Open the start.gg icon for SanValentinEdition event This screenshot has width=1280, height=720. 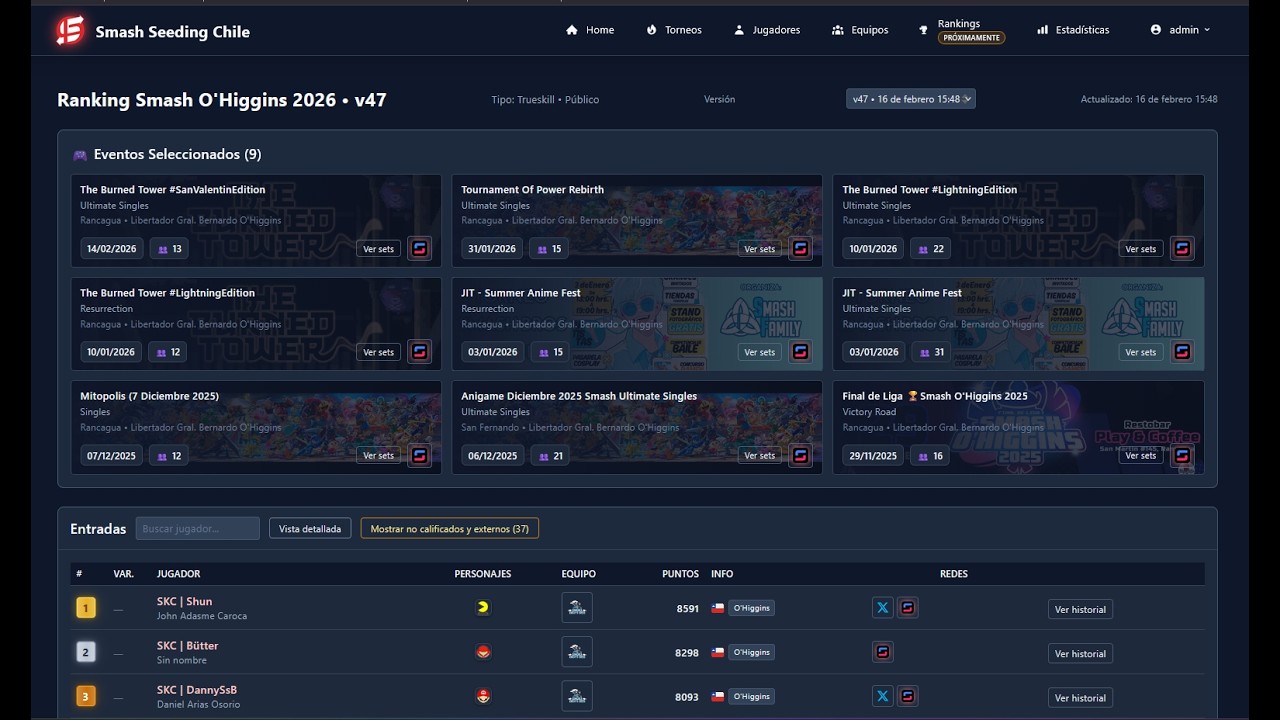420,249
